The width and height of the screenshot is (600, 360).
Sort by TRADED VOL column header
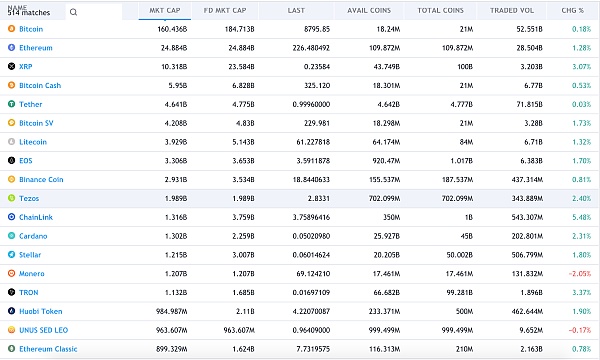(512, 11)
